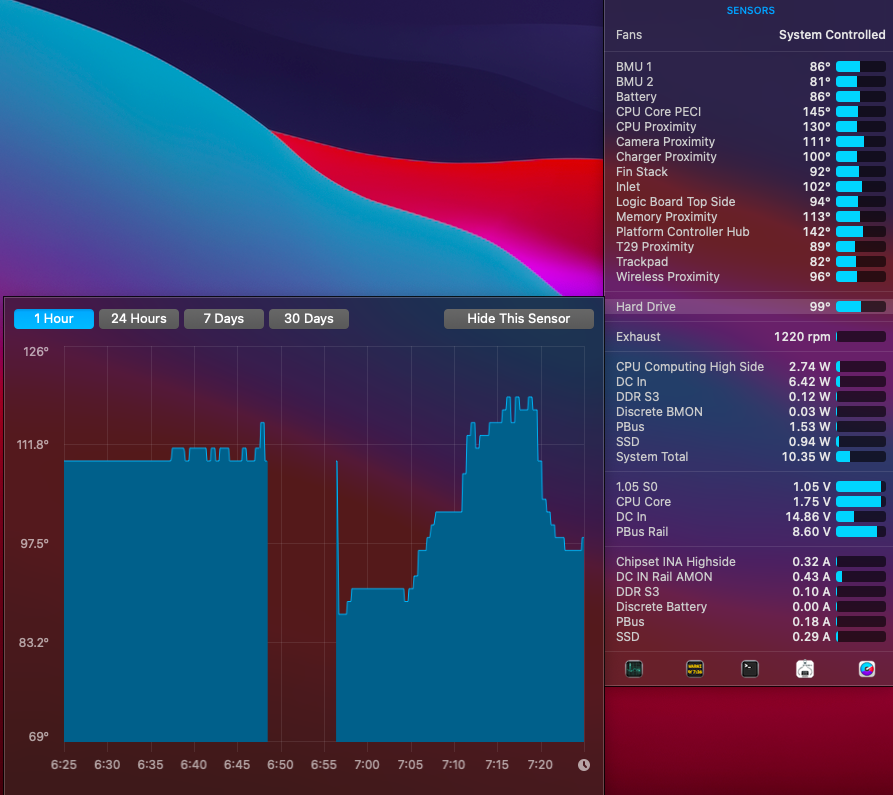Click the clock icon on the chart axis
893x795 pixels.
(584, 765)
